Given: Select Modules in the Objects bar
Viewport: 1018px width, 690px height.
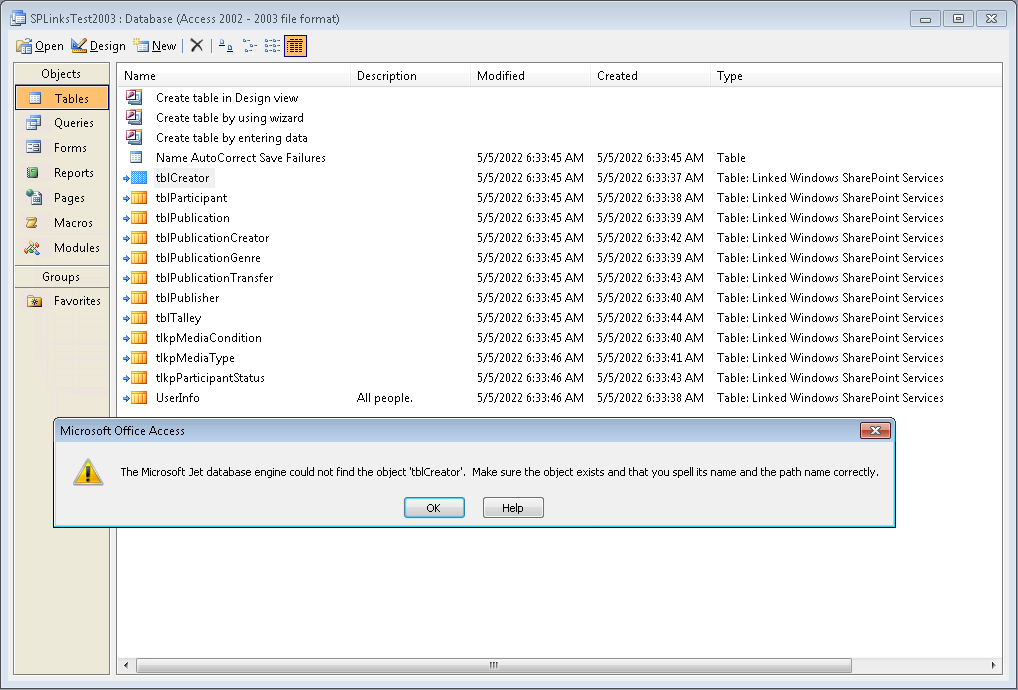Looking at the screenshot, I should pyautogui.click(x=62, y=247).
